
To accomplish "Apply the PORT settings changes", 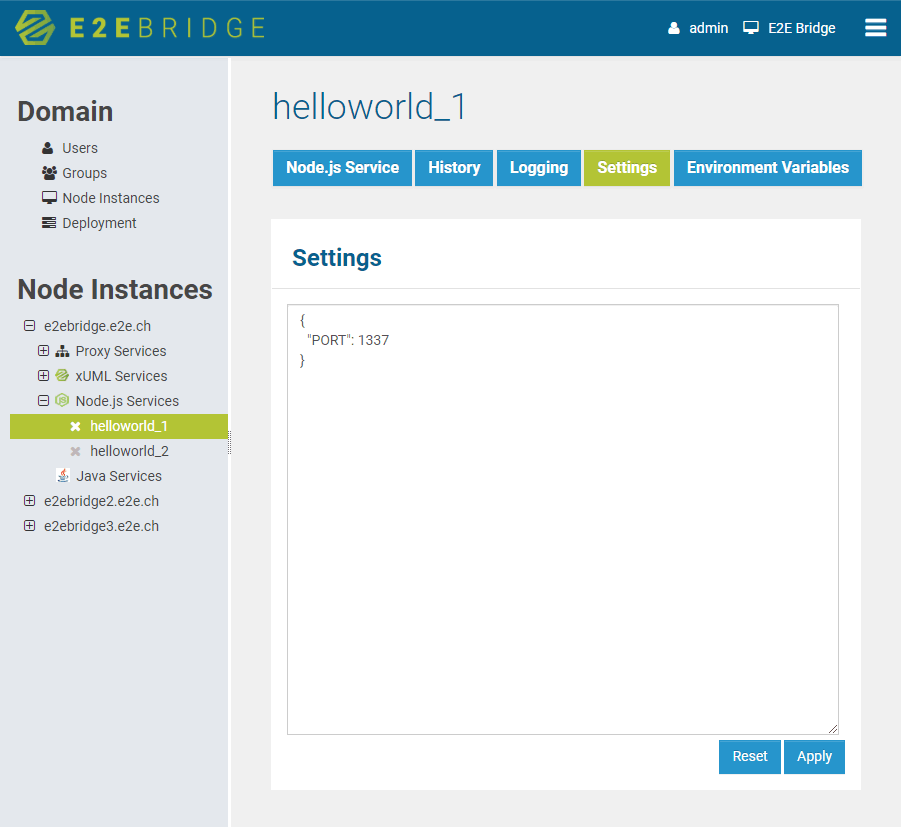I will pos(813,756).
